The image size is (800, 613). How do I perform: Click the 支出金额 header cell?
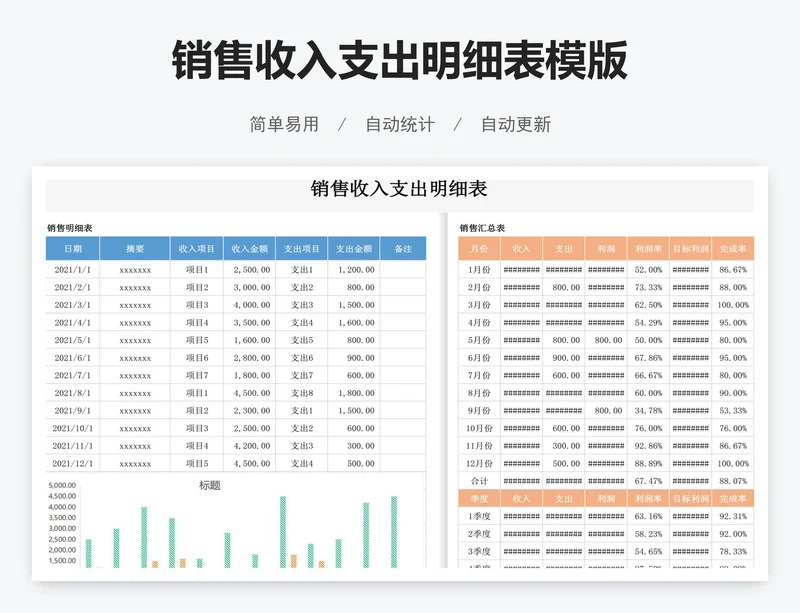[x=354, y=249]
